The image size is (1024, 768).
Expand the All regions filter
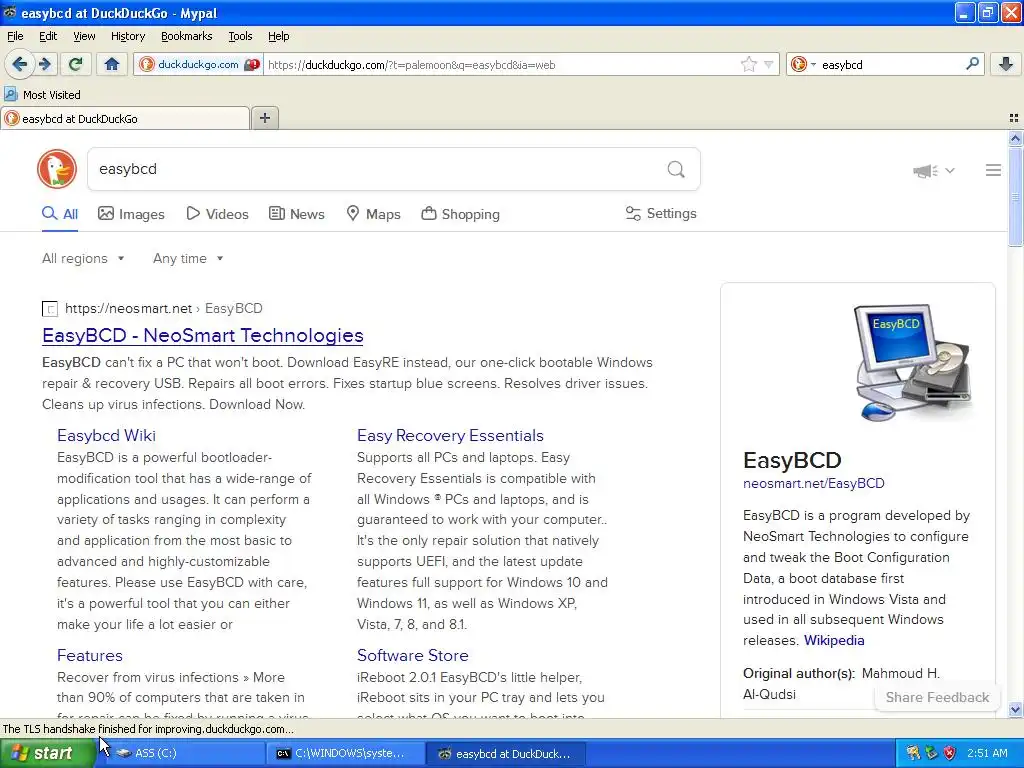click(83, 259)
